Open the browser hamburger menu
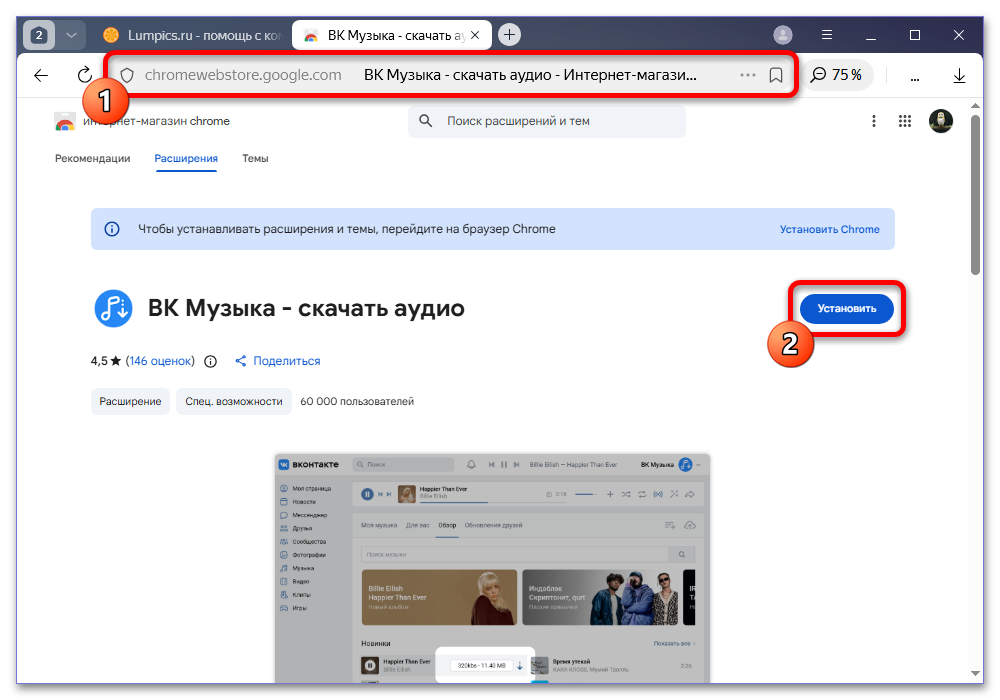Image resolution: width=1000 pixels, height=700 pixels. [827, 35]
